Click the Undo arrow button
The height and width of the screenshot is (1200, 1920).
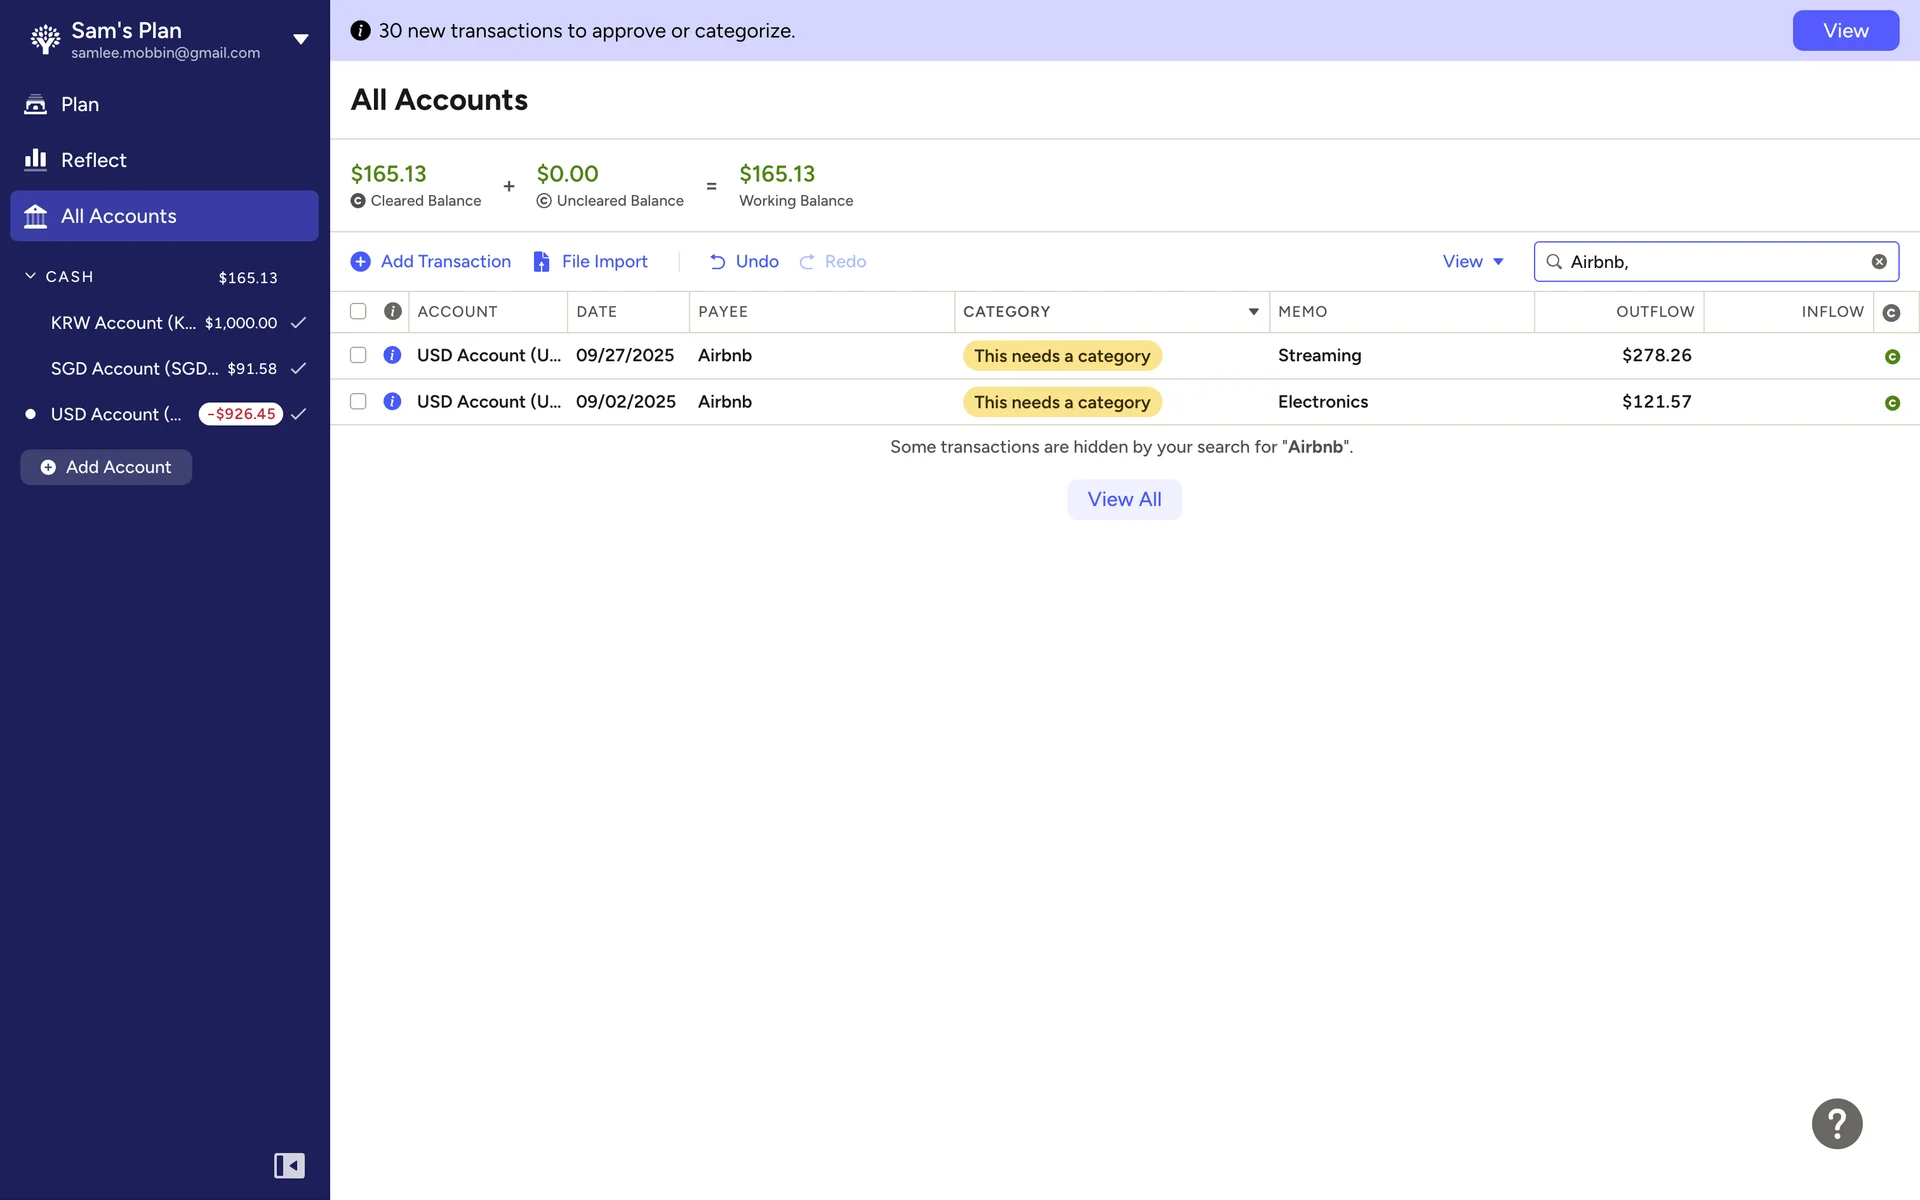click(743, 261)
